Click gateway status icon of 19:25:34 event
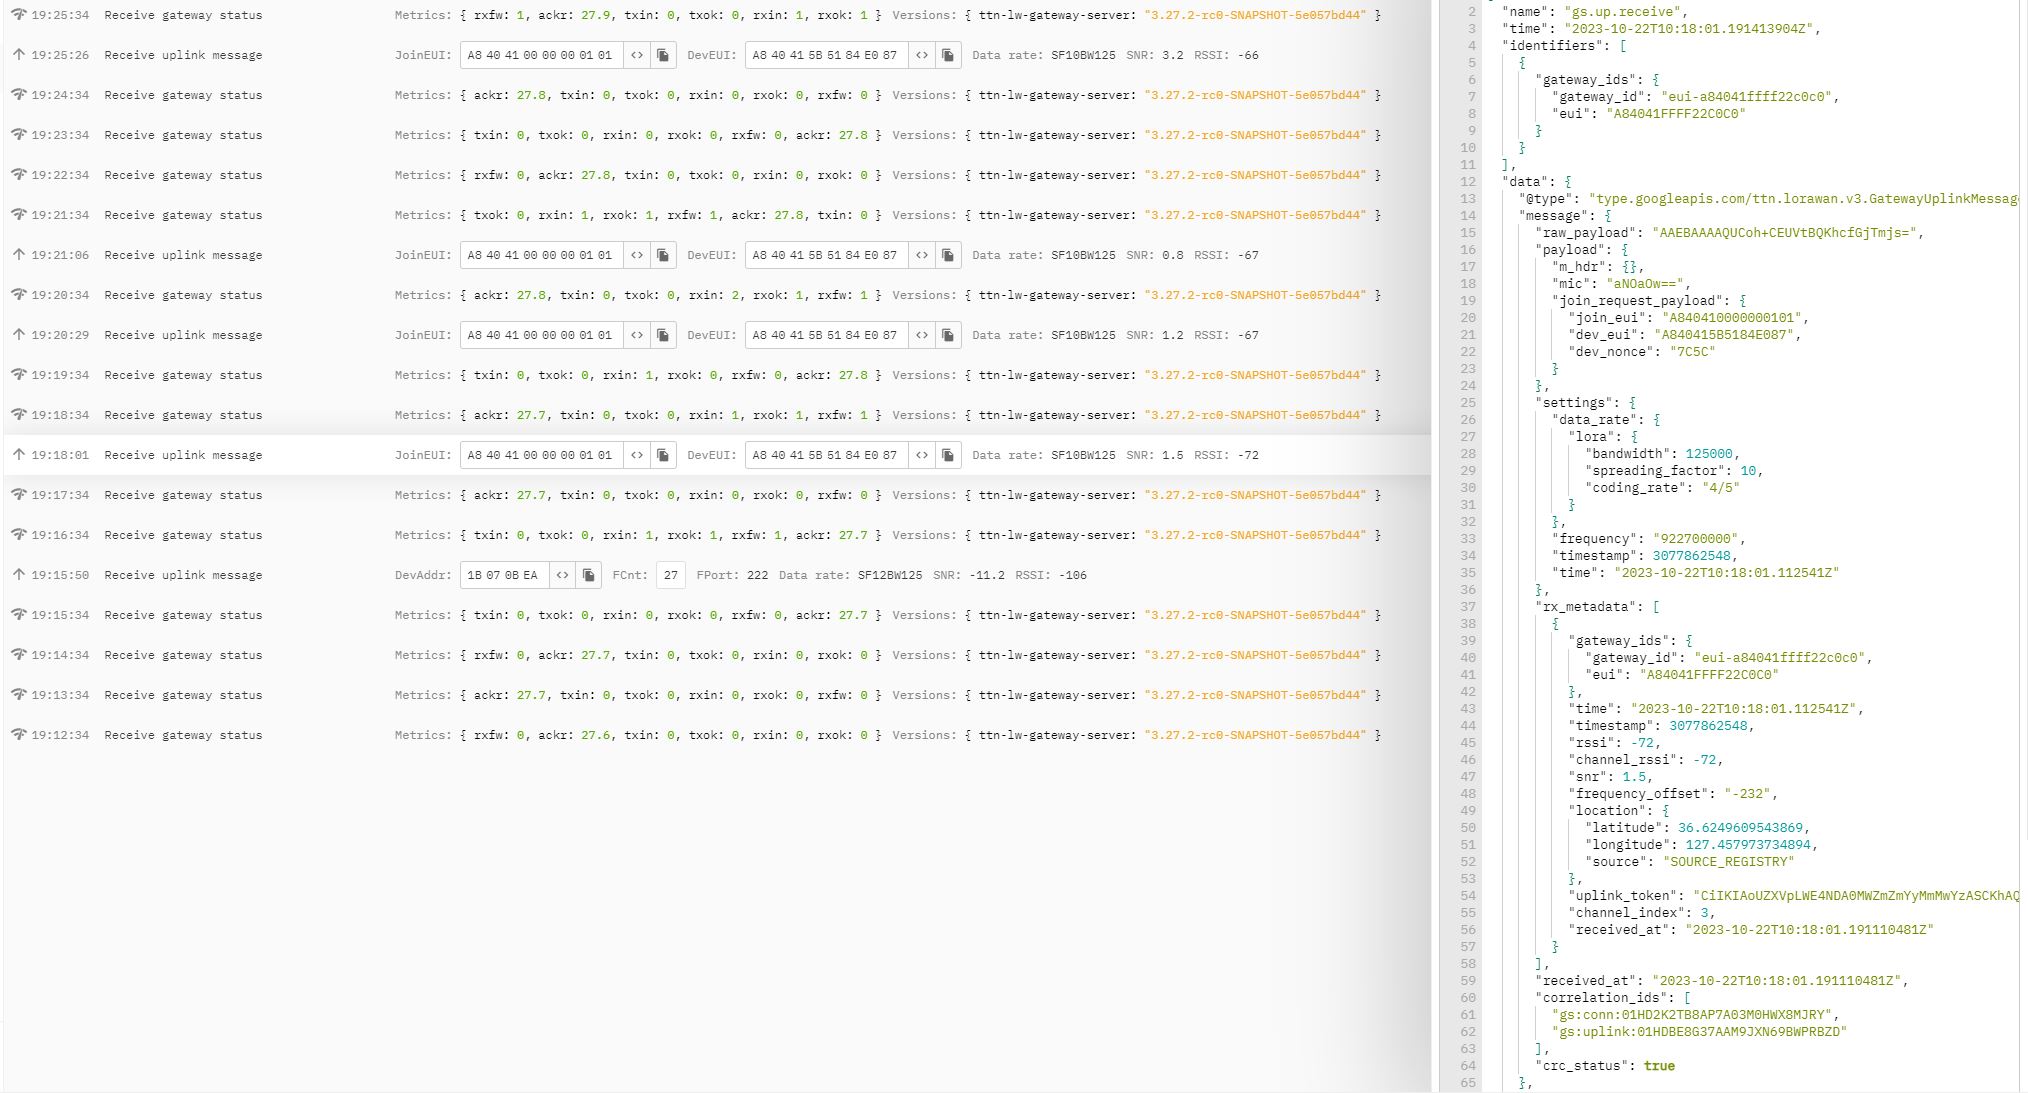This screenshot has height=1093, width=2028. tap(18, 15)
